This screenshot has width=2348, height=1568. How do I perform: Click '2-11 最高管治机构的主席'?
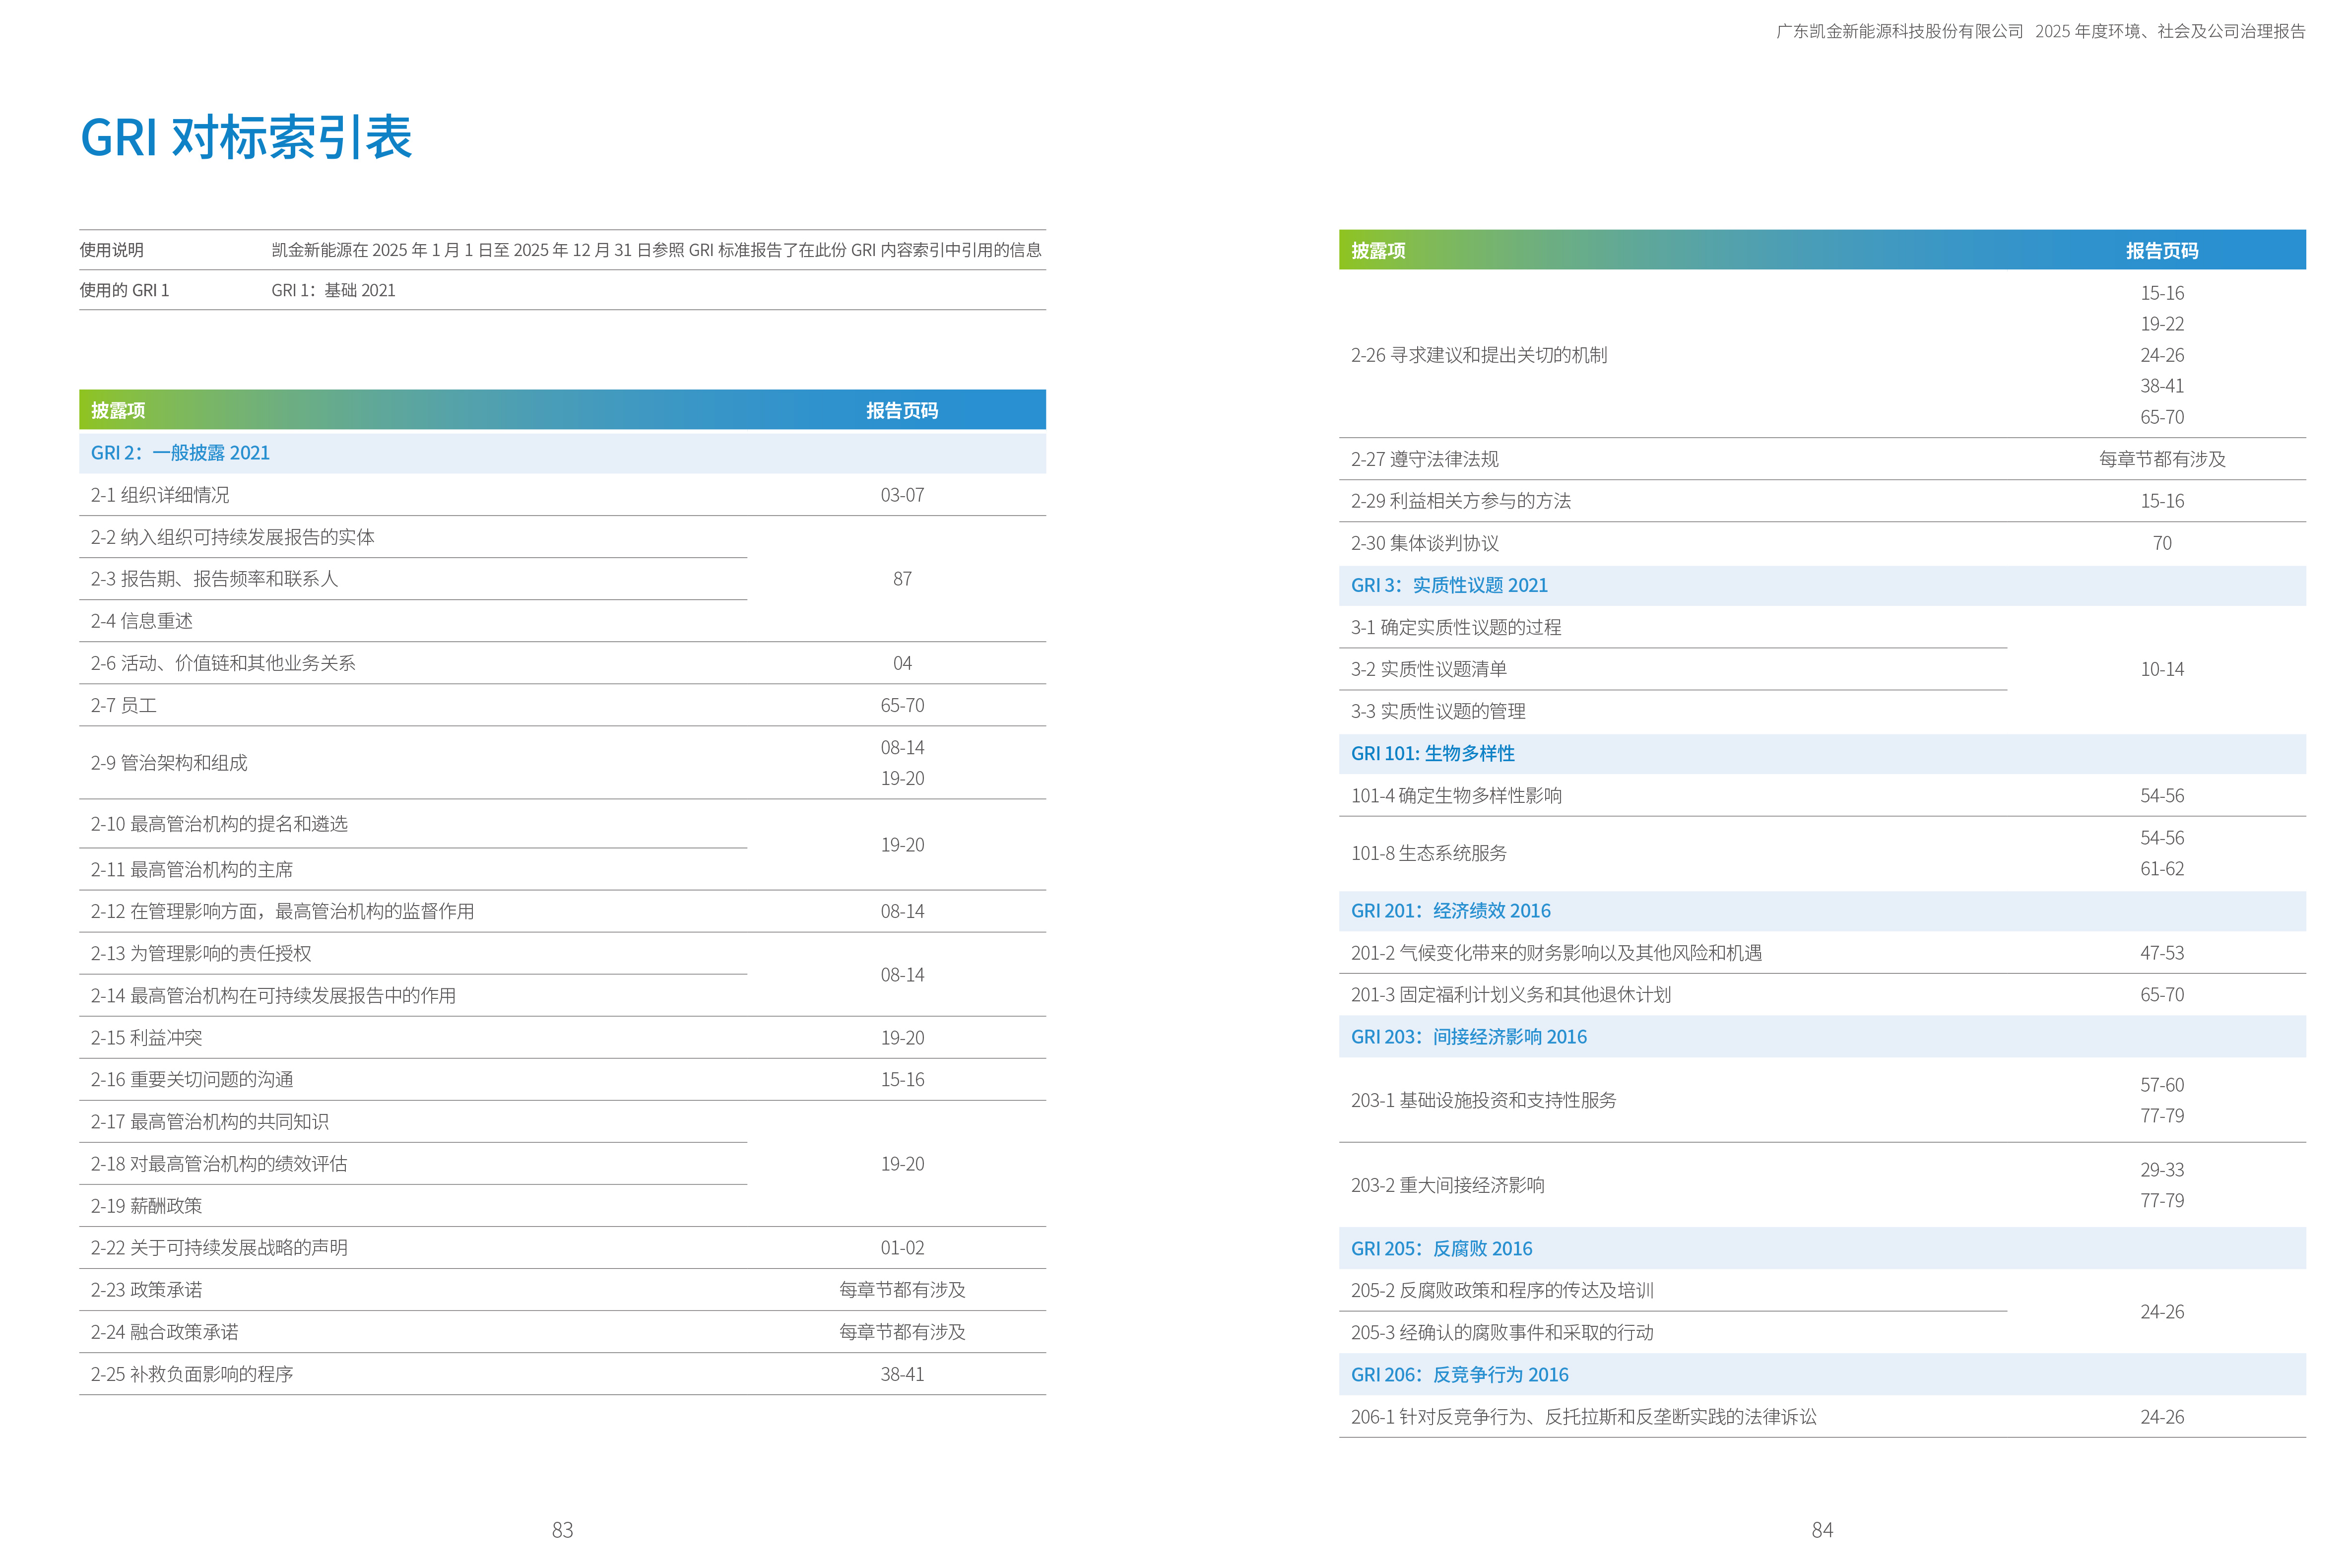click(192, 870)
